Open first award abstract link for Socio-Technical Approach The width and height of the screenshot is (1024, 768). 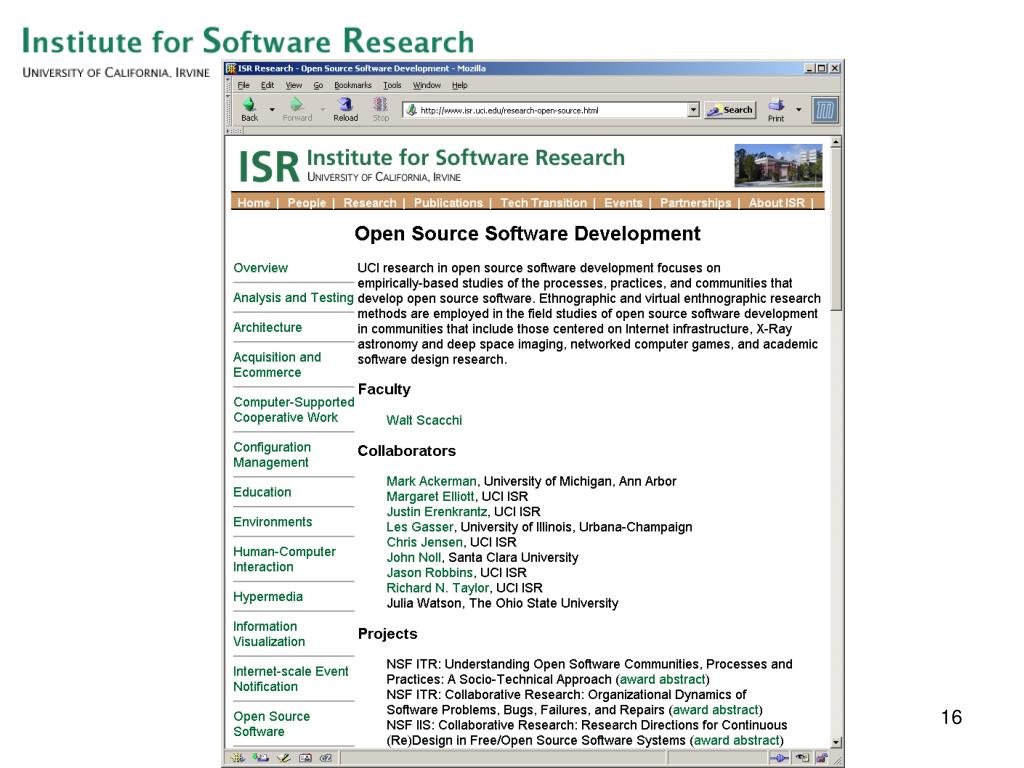662,679
